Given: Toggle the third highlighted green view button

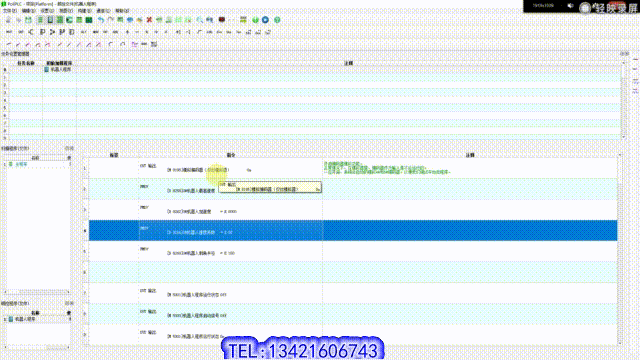Looking at the screenshot, I should [x=60, y=20].
